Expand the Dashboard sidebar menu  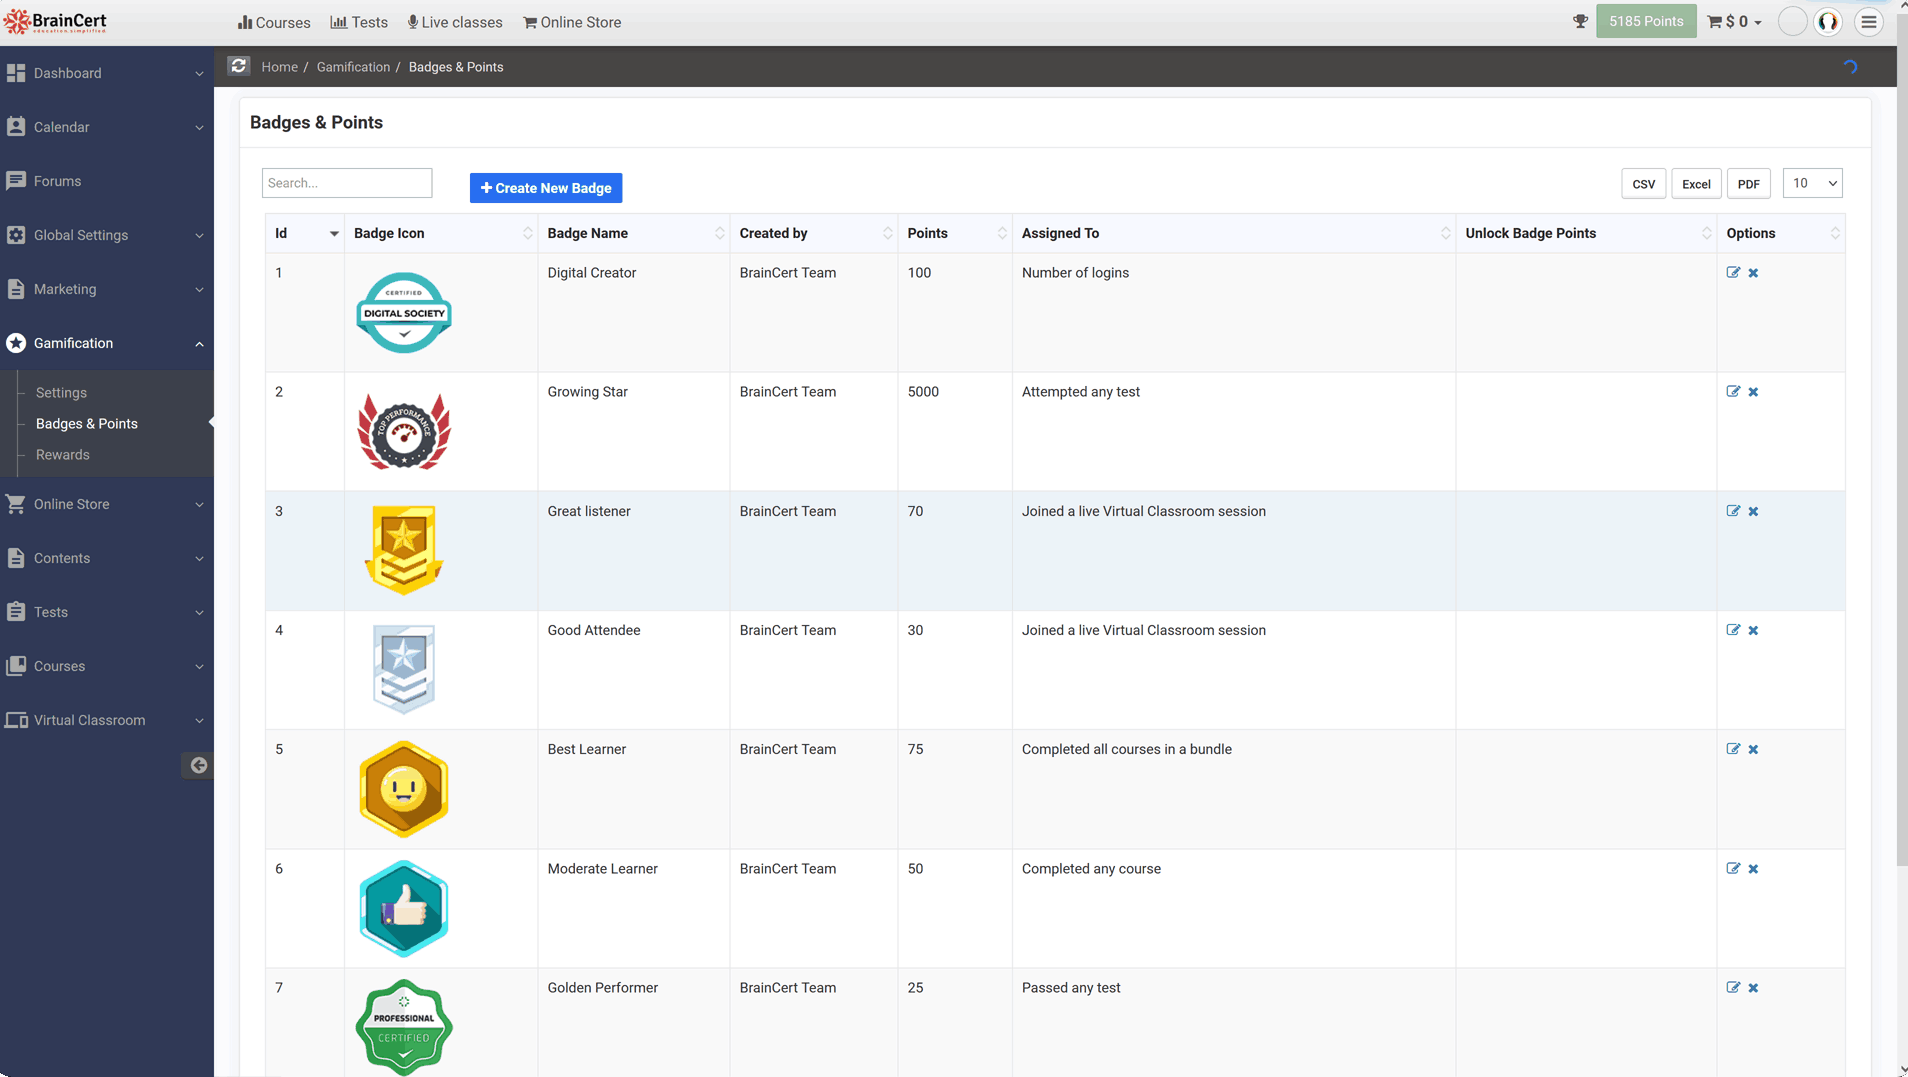[x=107, y=73]
